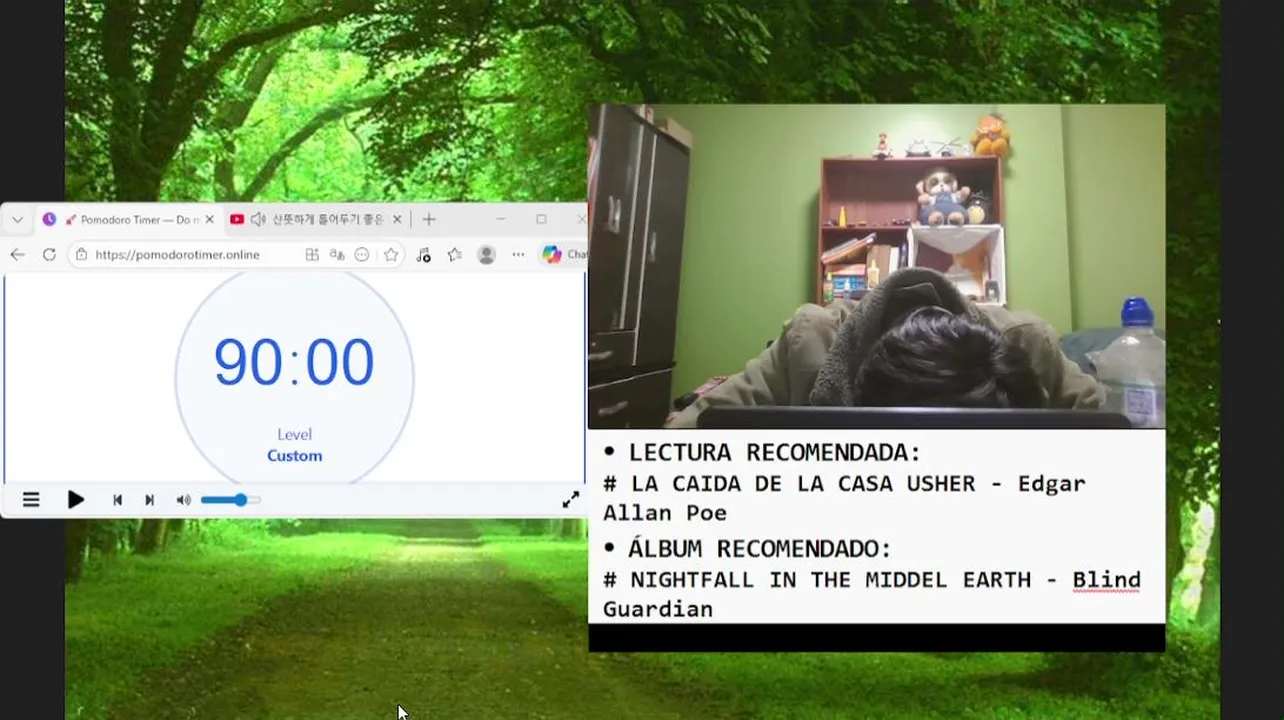Open the tab actions chevron menu in Edge
The image size is (1284, 720).
(x=18, y=219)
